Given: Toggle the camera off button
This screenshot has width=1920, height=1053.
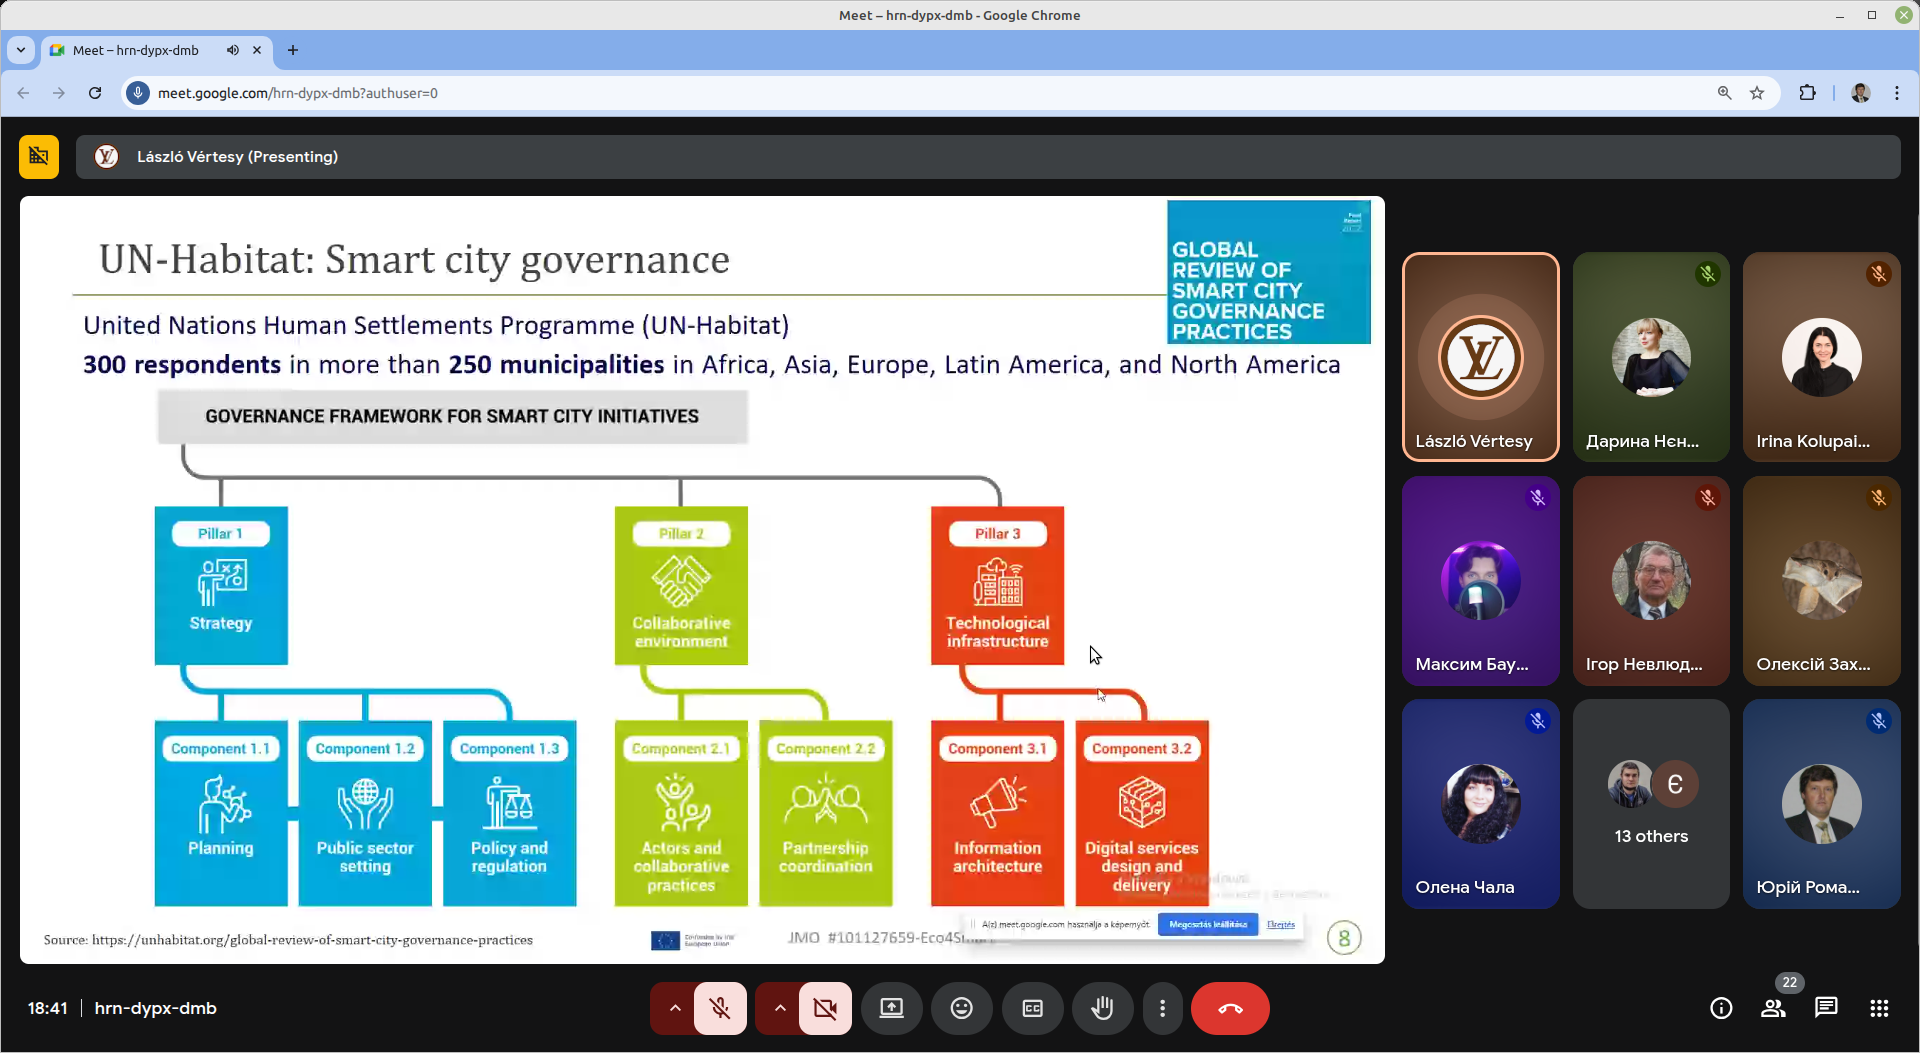Looking at the screenshot, I should pos(825,1008).
